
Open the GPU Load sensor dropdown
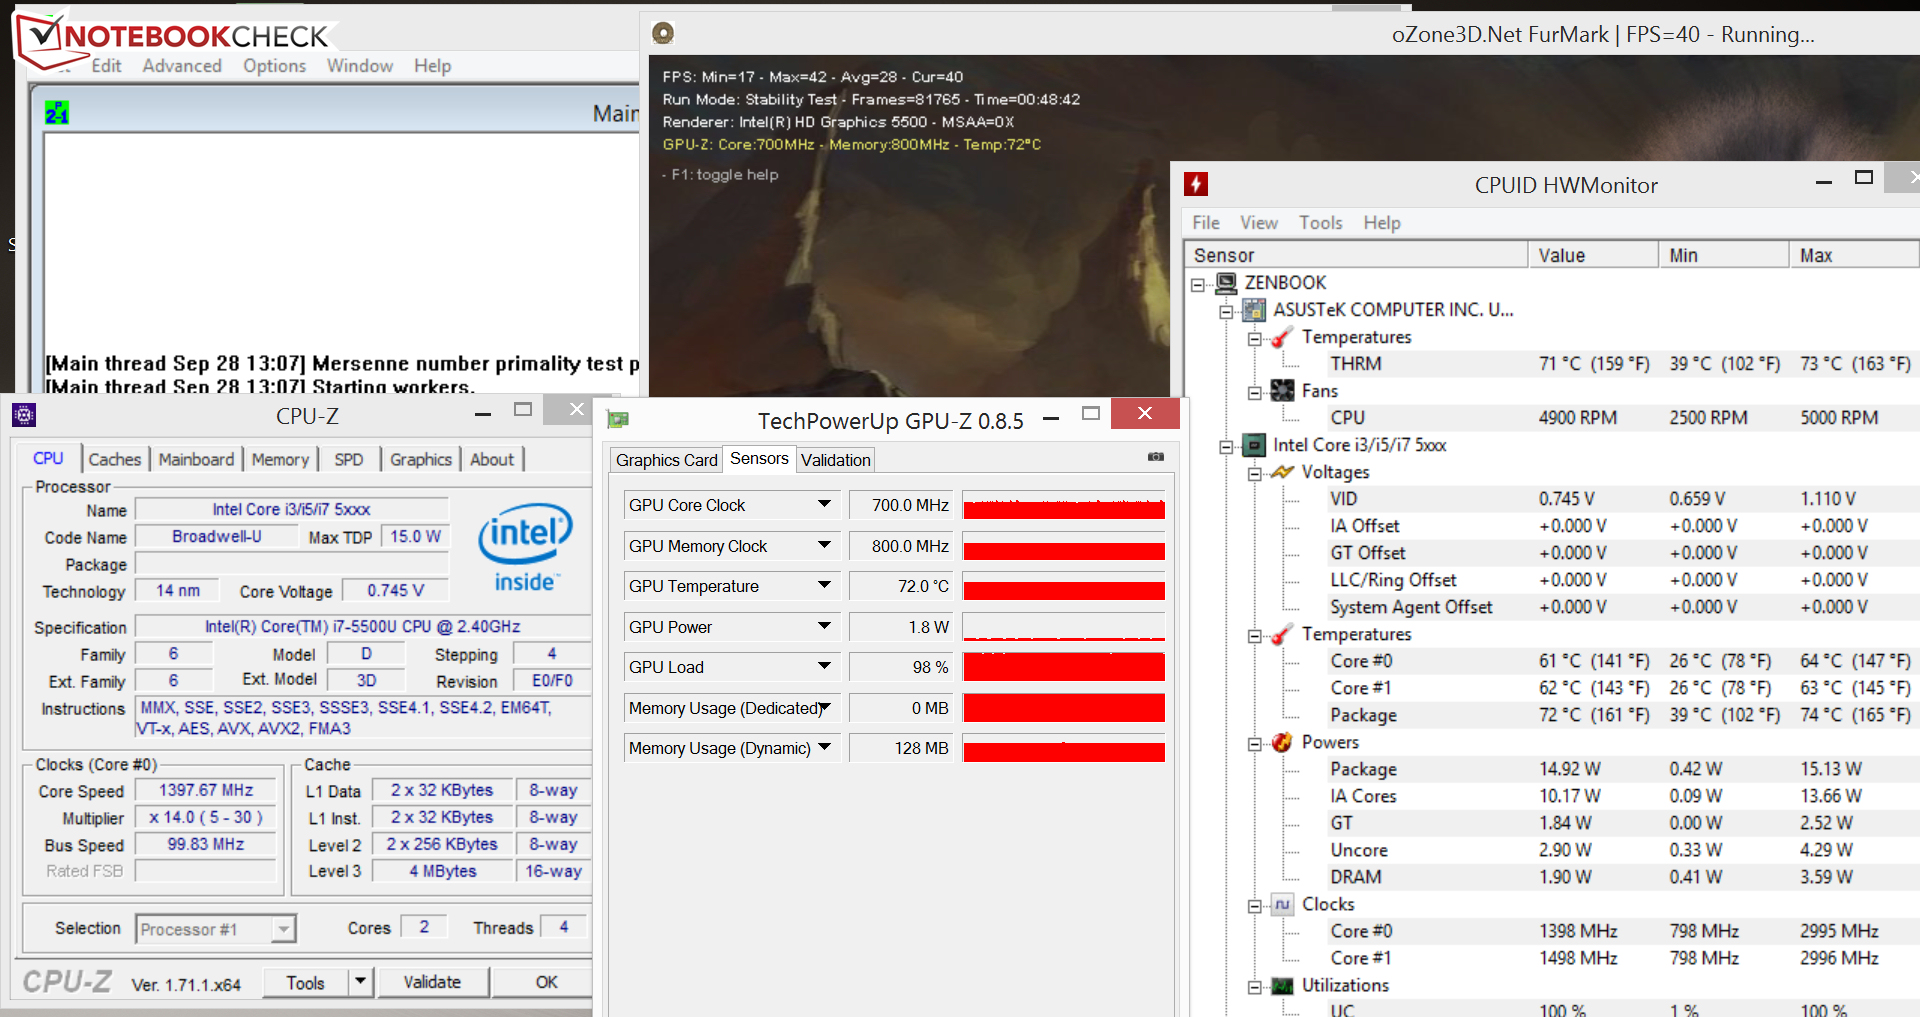point(825,666)
